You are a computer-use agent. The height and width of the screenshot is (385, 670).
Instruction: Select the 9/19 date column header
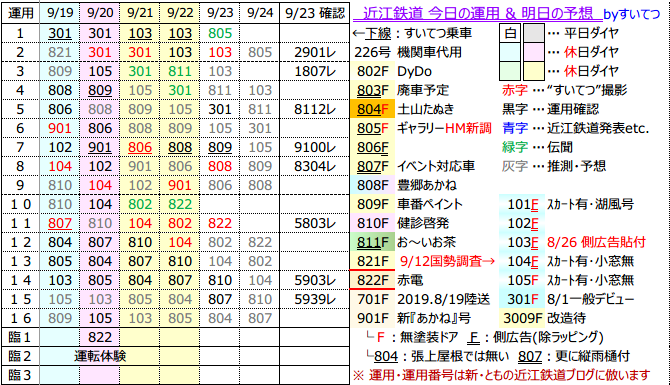[60, 13]
